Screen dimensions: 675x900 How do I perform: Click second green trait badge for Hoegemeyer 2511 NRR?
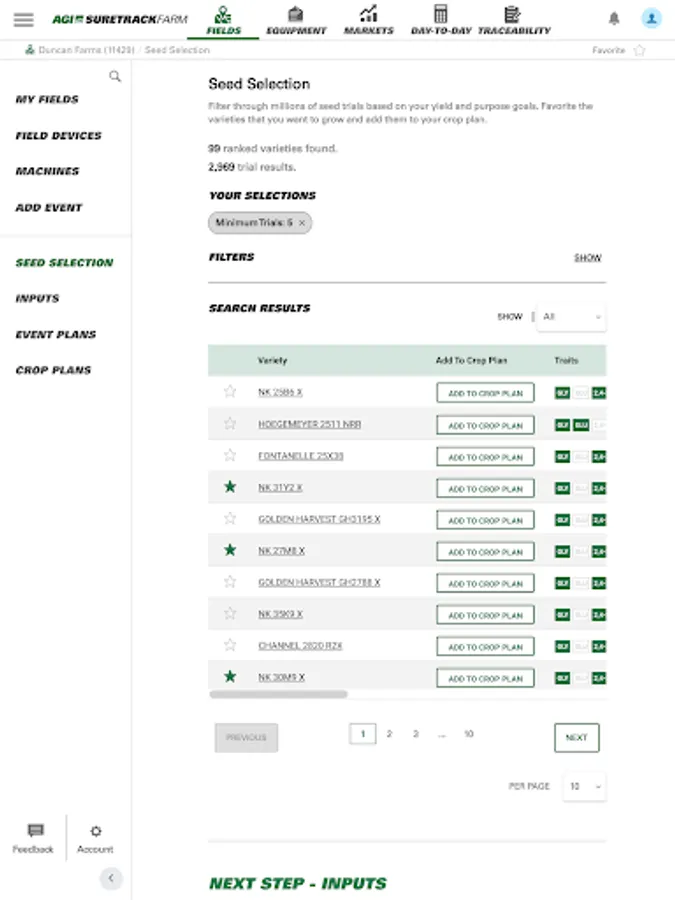pyautogui.click(x=581, y=425)
